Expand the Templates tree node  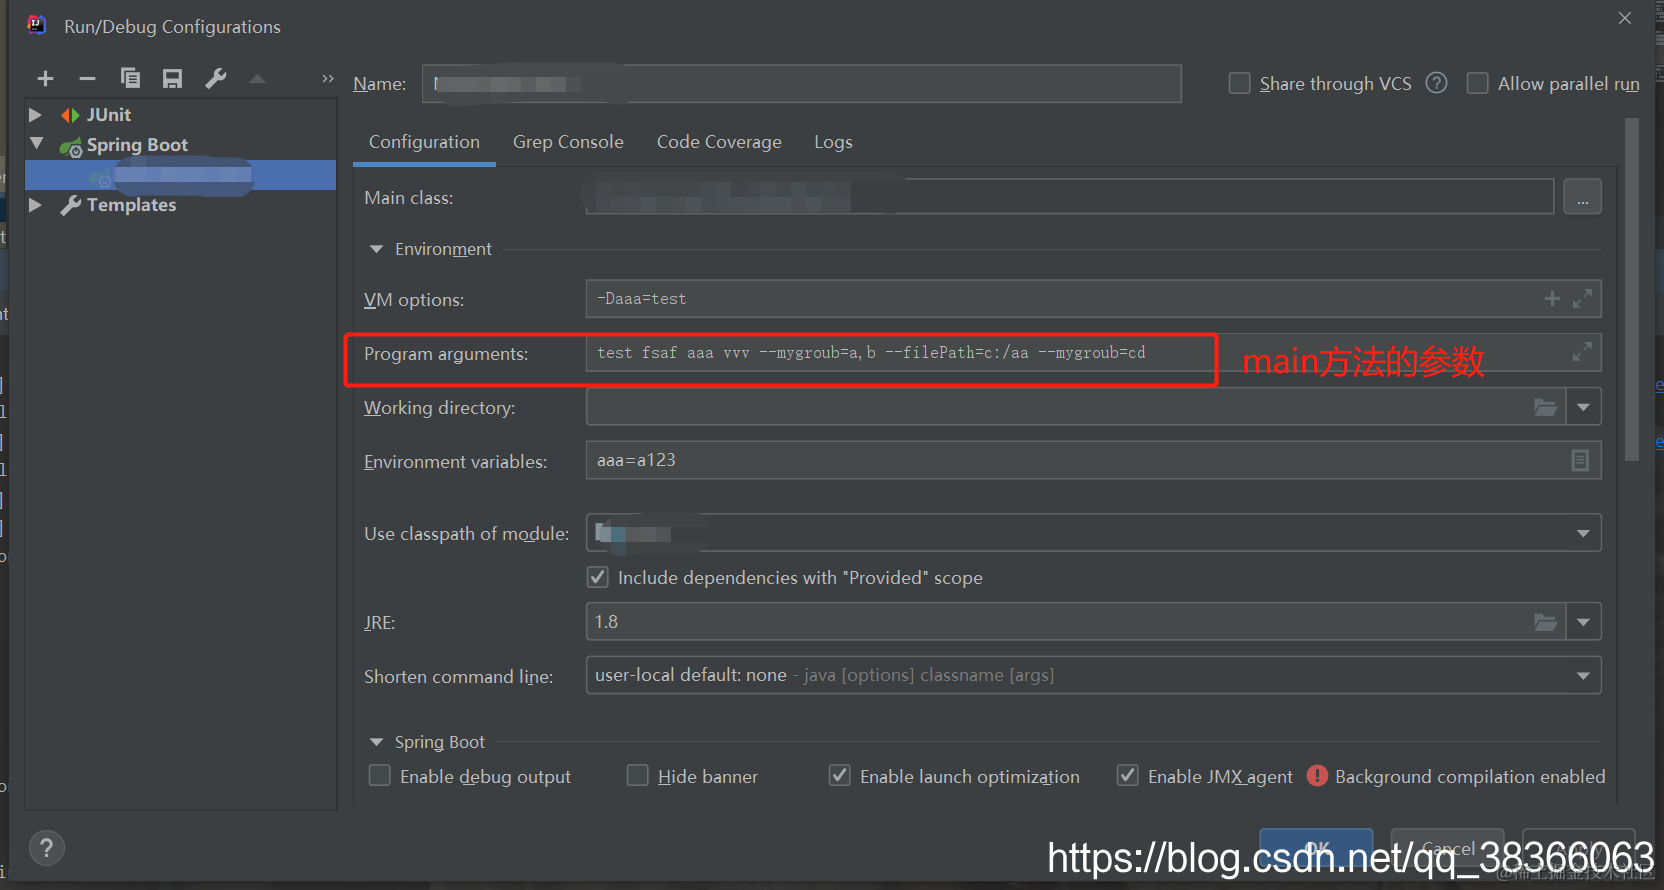[x=35, y=205]
